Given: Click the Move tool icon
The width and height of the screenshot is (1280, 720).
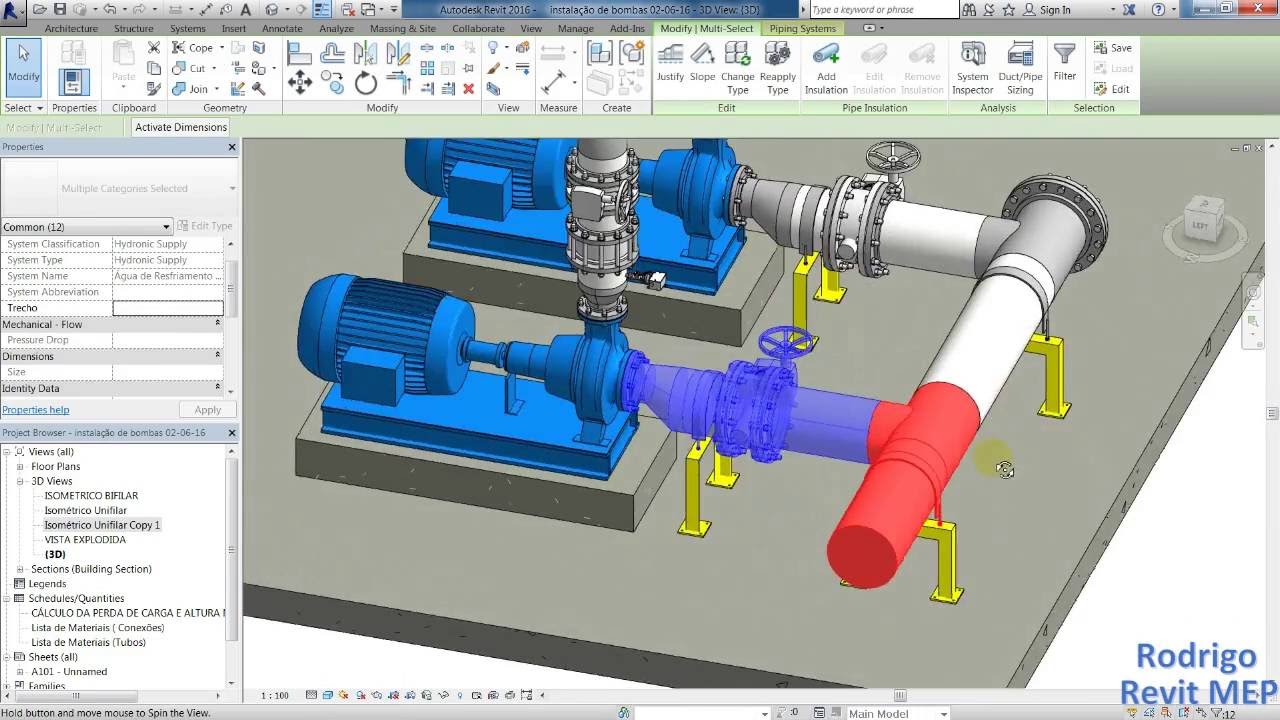Looking at the screenshot, I should click(x=300, y=83).
